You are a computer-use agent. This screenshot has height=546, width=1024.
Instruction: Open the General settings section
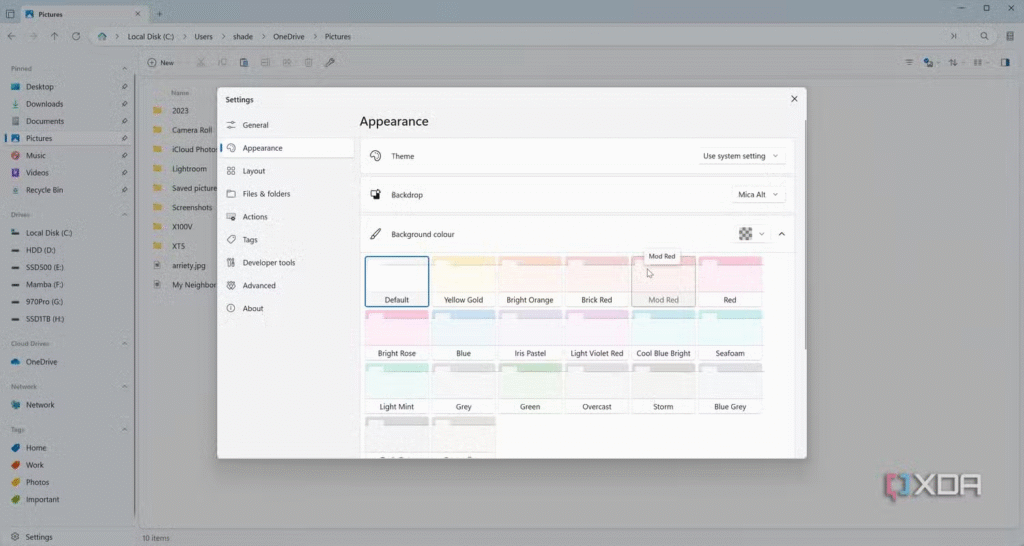[255, 125]
